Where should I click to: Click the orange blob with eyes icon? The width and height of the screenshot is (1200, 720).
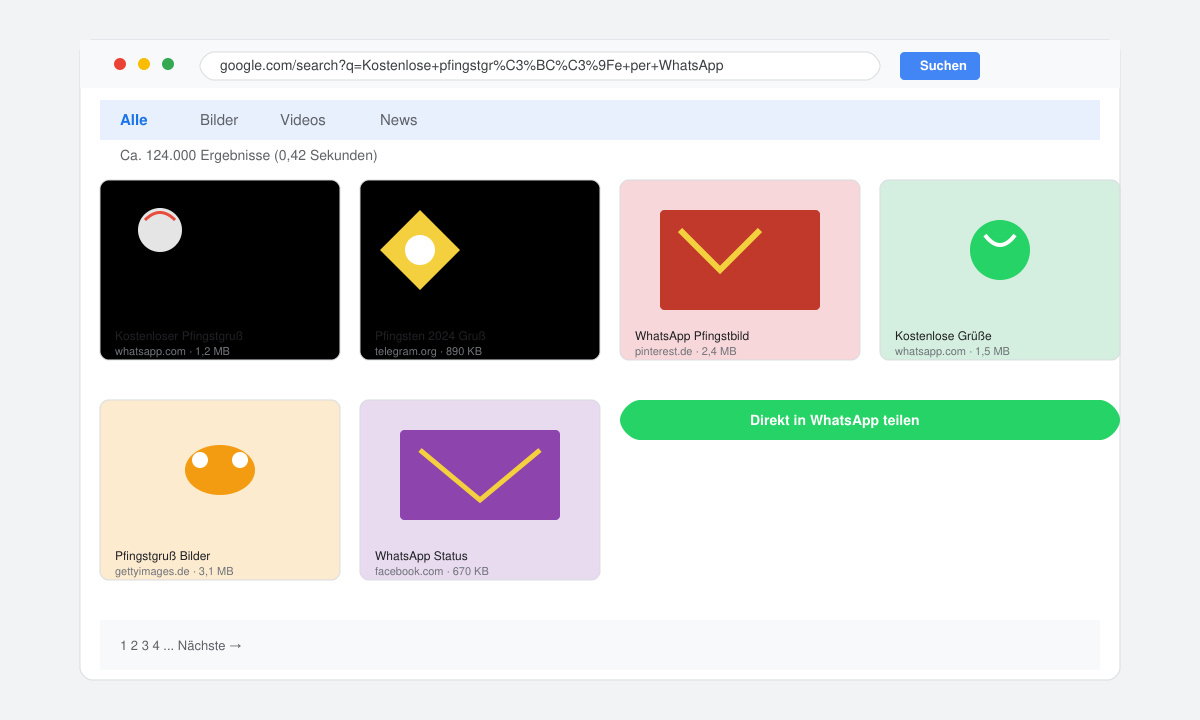point(220,469)
